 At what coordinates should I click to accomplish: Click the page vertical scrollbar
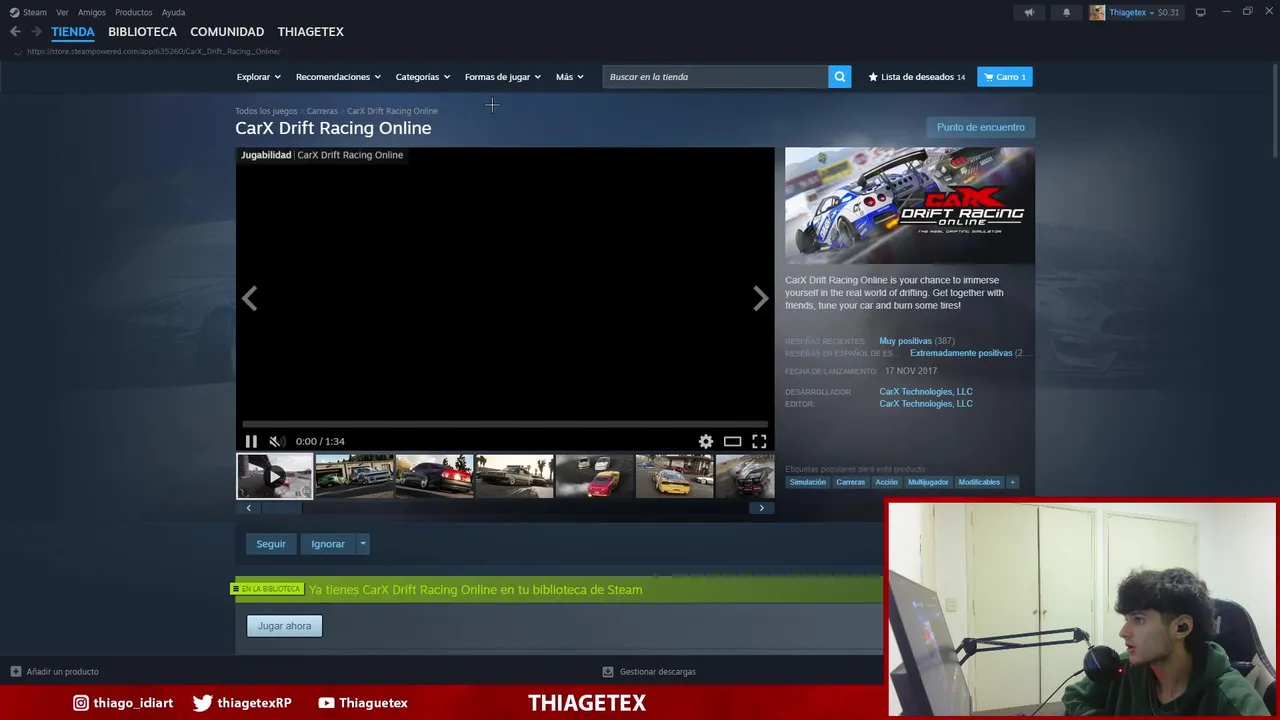pyautogui.click(x=1274, y=110)
